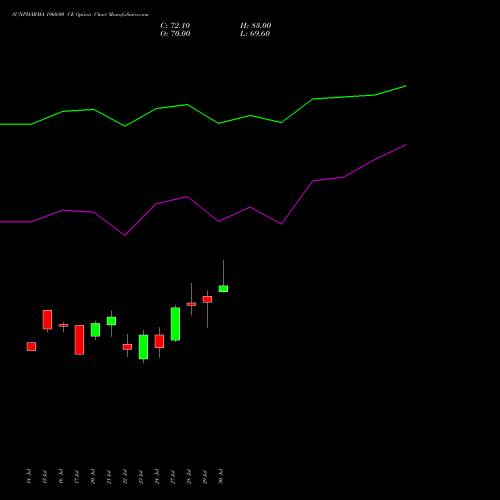Click the green candlestick for 23 Jul
500x500 pixels.
[143, 347]
